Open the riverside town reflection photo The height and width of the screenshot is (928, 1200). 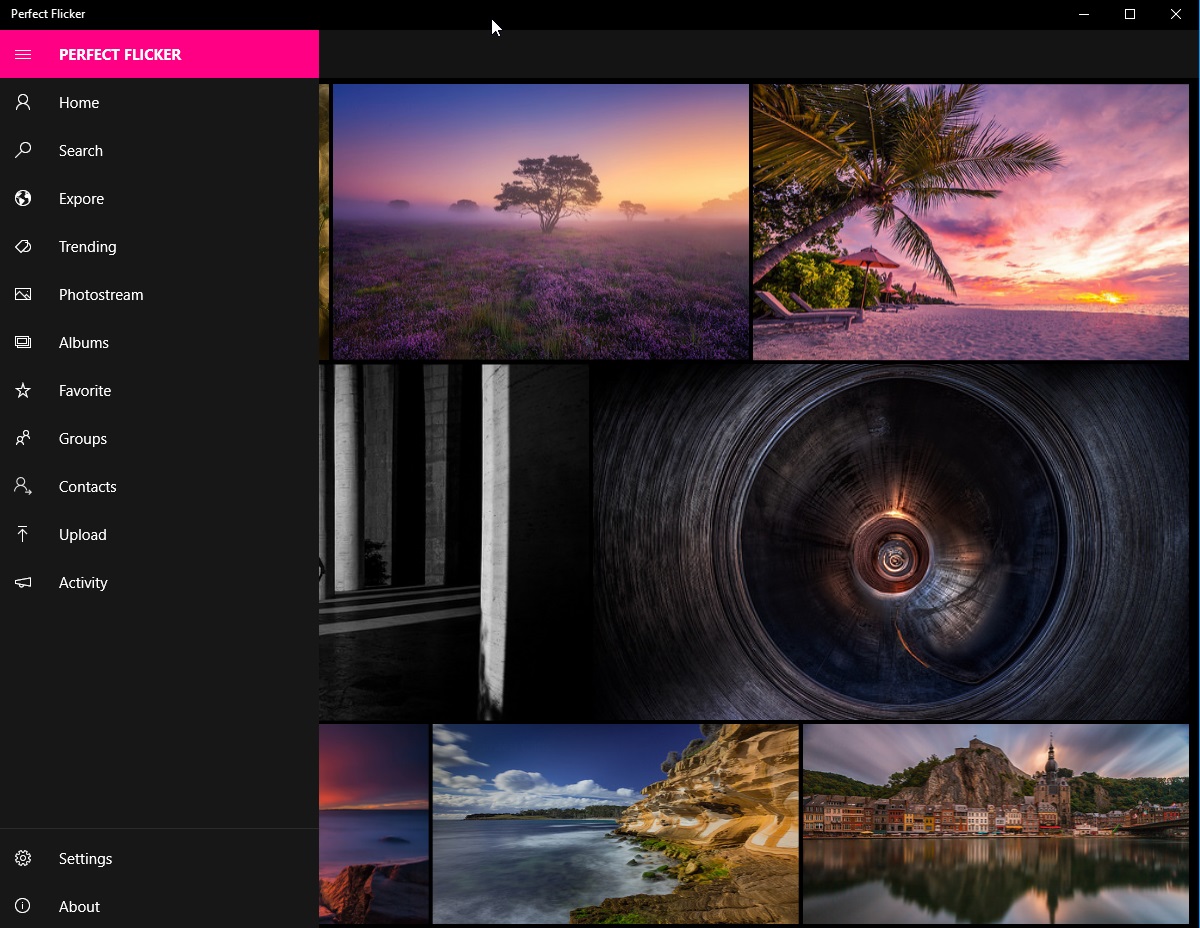click(995, 823)
